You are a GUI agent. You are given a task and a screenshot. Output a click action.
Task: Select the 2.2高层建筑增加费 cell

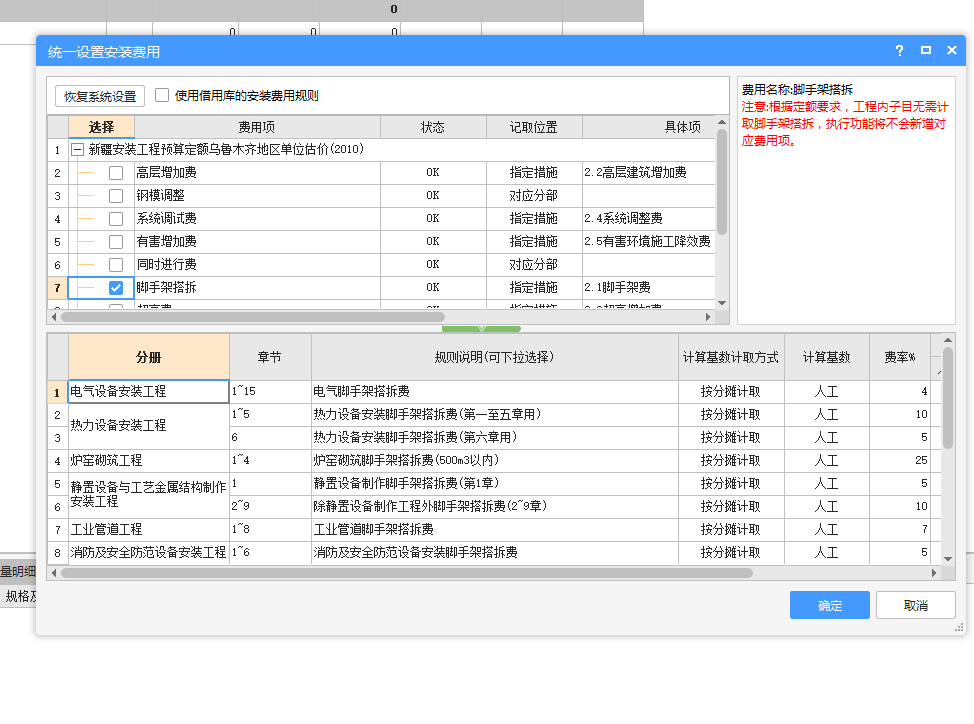(x=649, y=173)
